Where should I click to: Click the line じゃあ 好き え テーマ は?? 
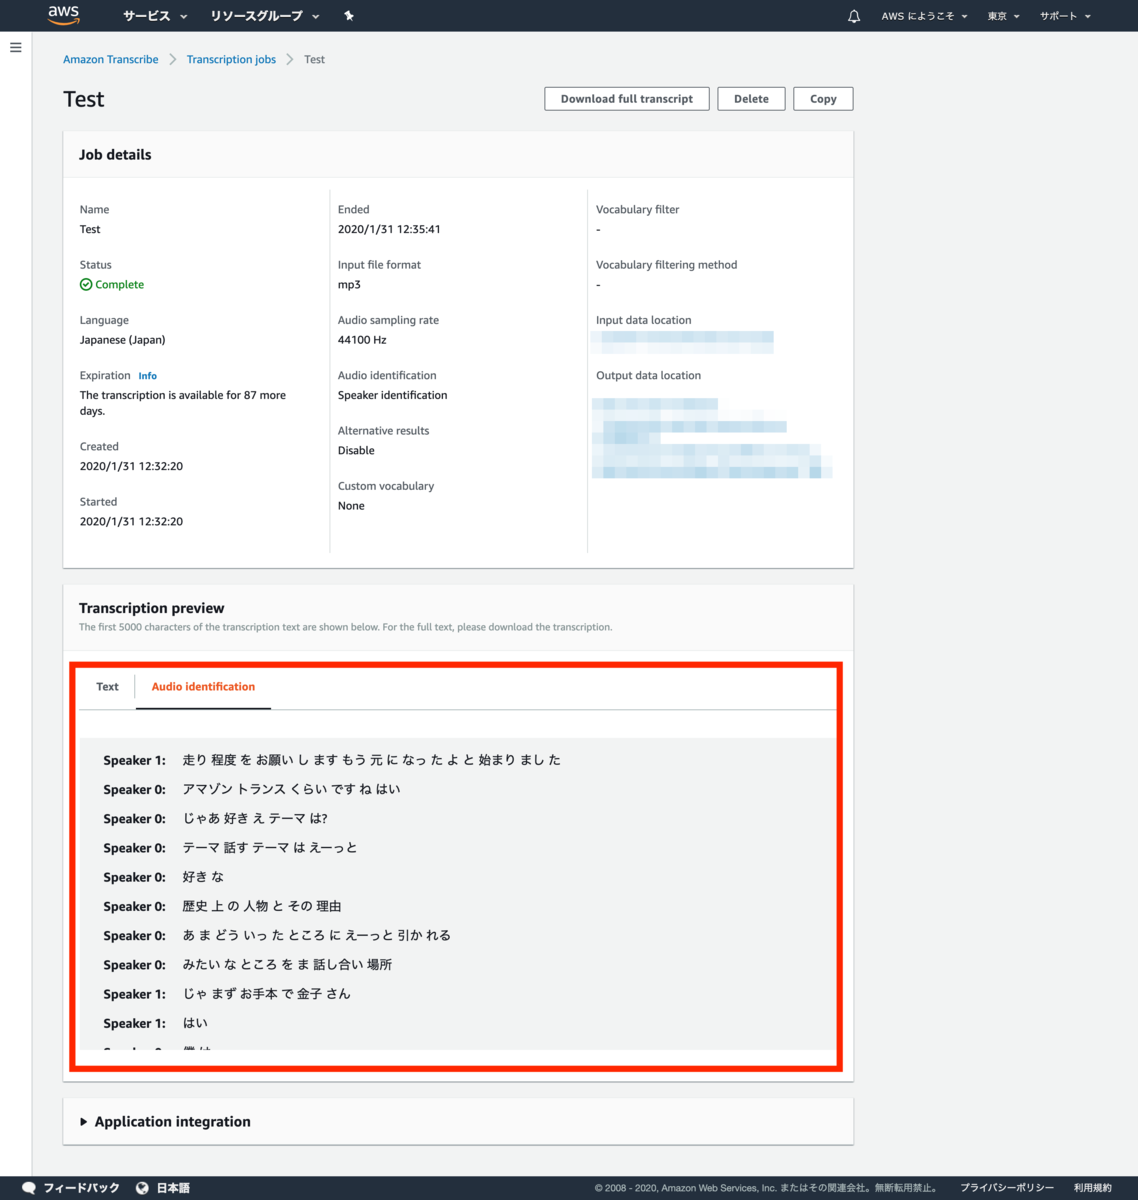click(x=255, y=818)
